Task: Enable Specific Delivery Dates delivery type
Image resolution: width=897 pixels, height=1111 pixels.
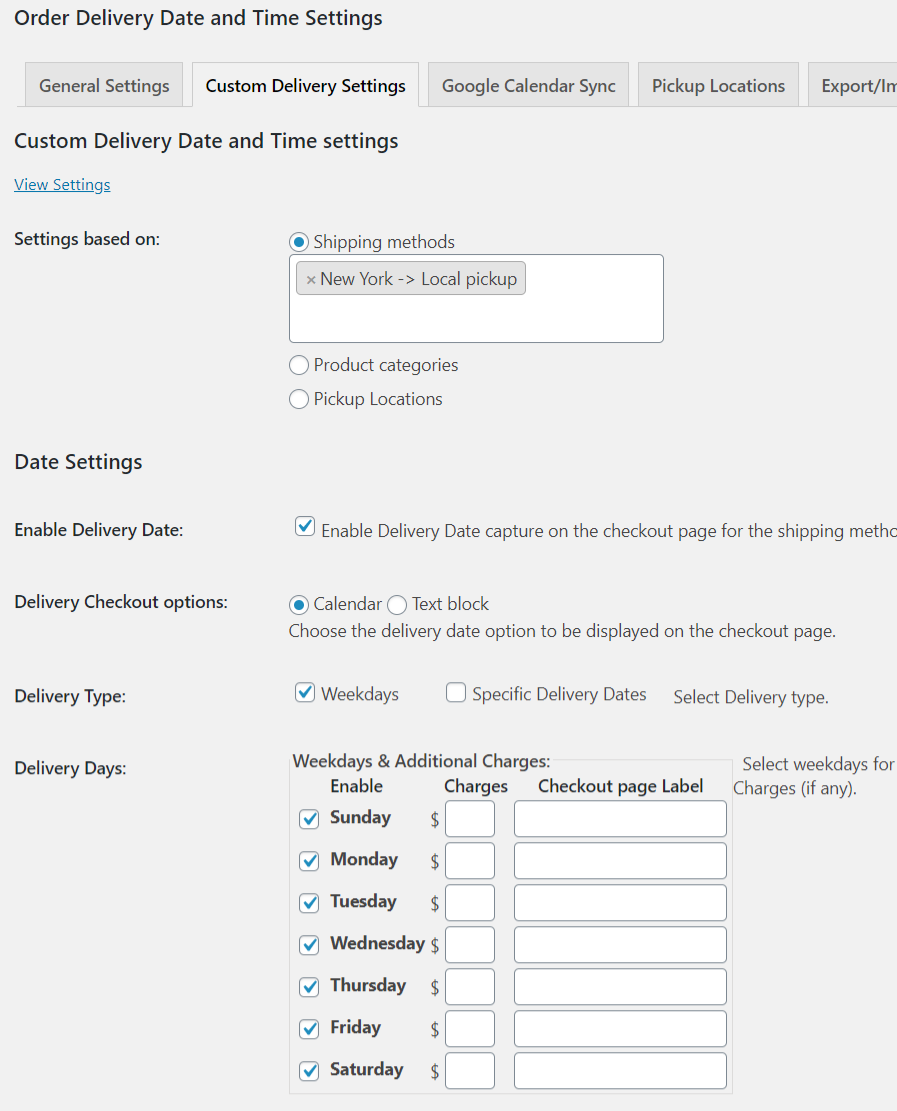Action: (x=455, y=691)
